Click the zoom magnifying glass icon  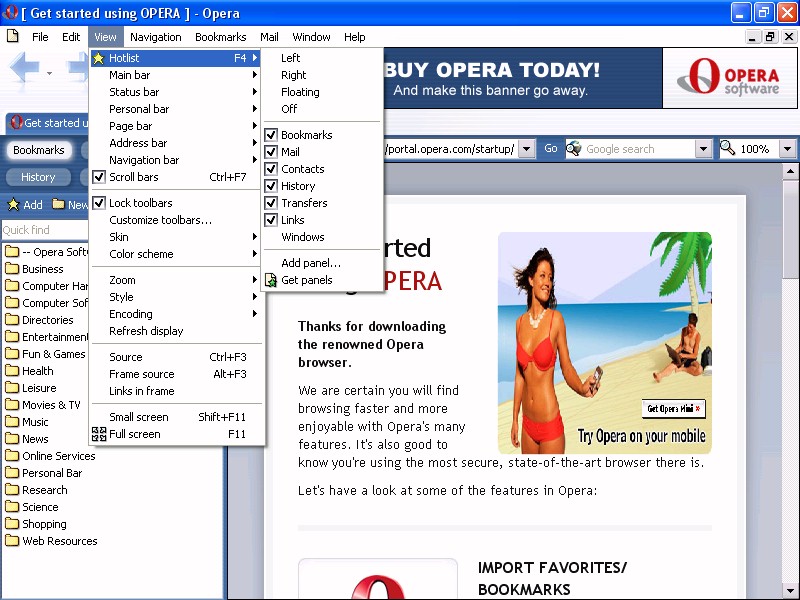728,148
